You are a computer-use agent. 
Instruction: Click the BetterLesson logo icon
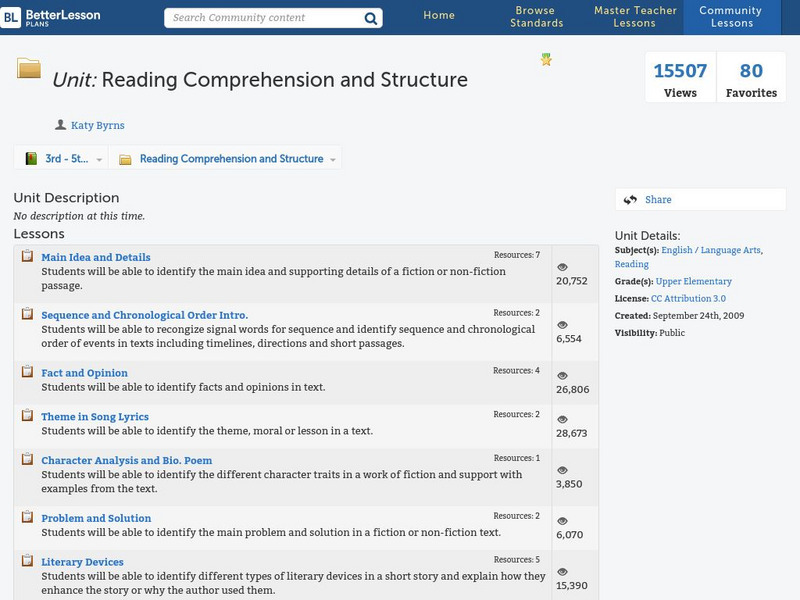(11, 17)
